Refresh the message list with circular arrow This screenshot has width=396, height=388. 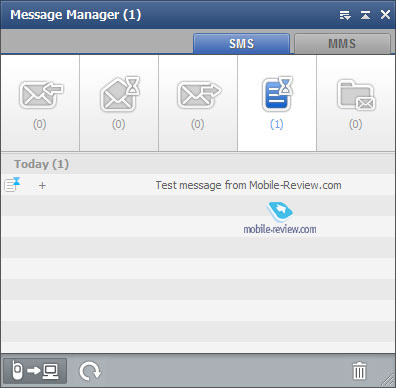90,371
